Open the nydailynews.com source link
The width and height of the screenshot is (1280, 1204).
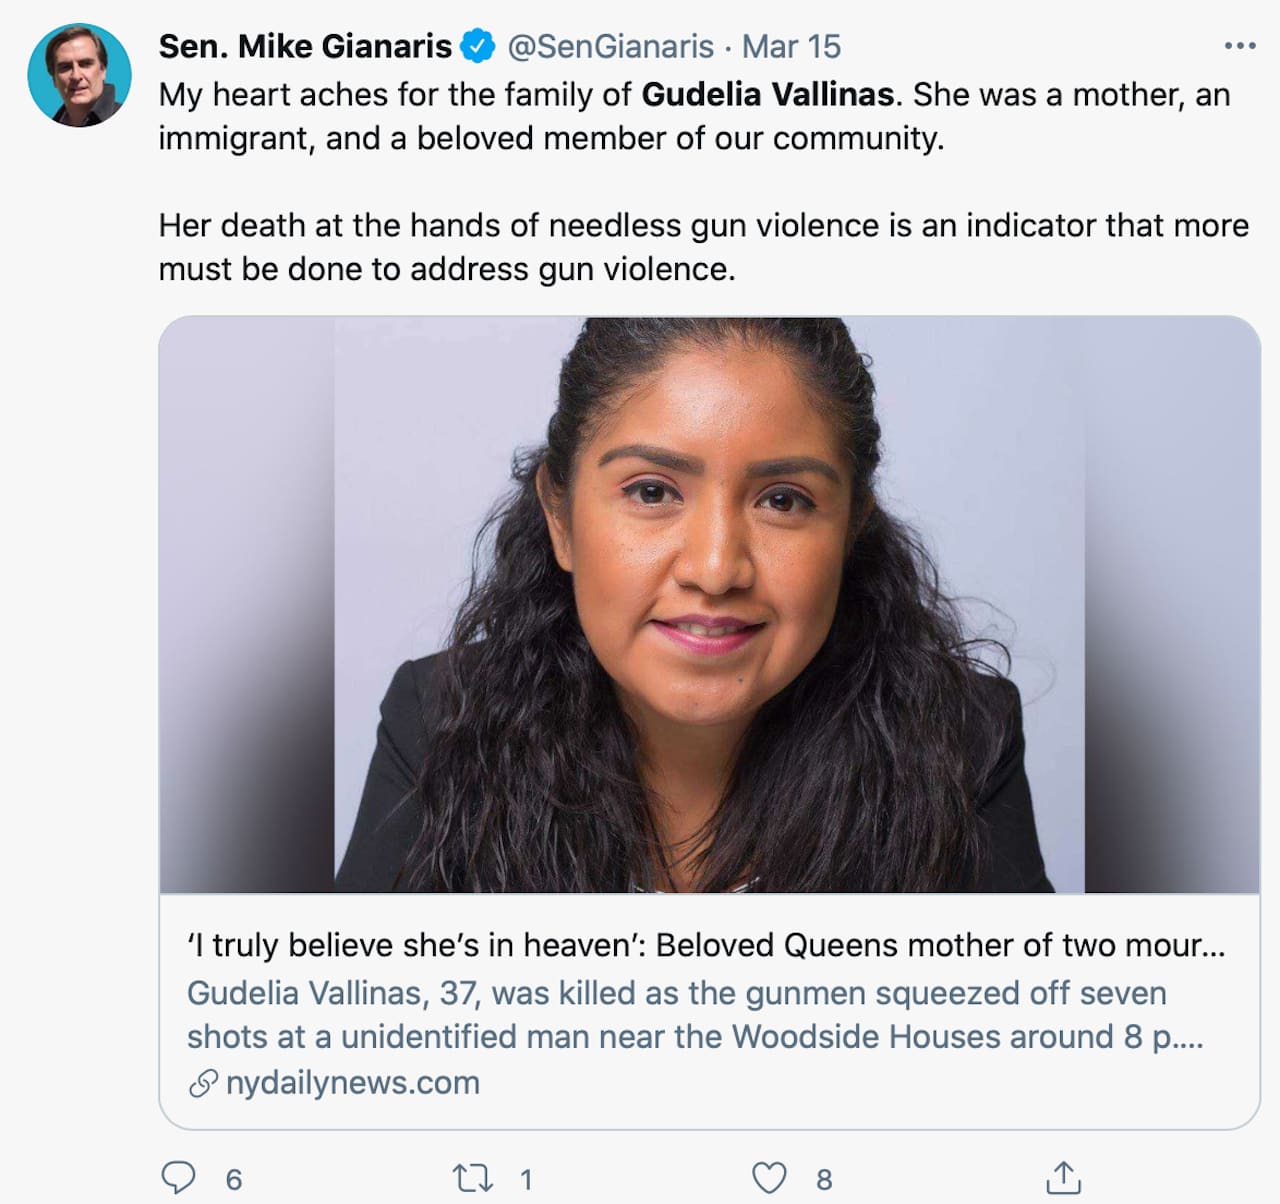click(352, 1083)
